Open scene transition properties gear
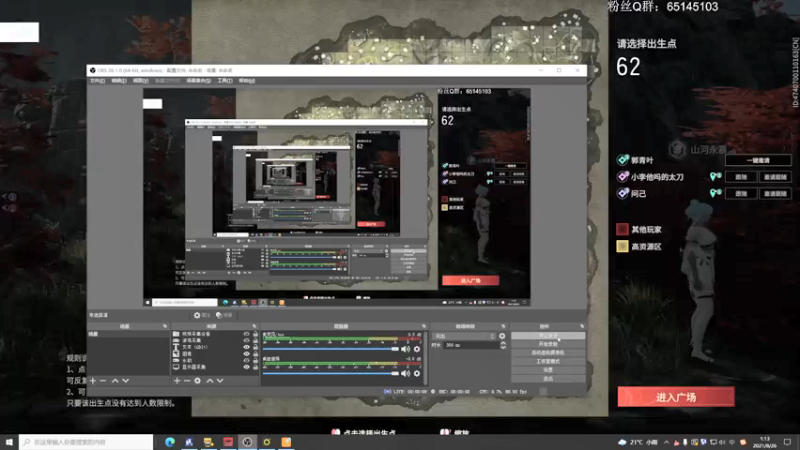Screen dimensions: 800x450 [502, 336]
